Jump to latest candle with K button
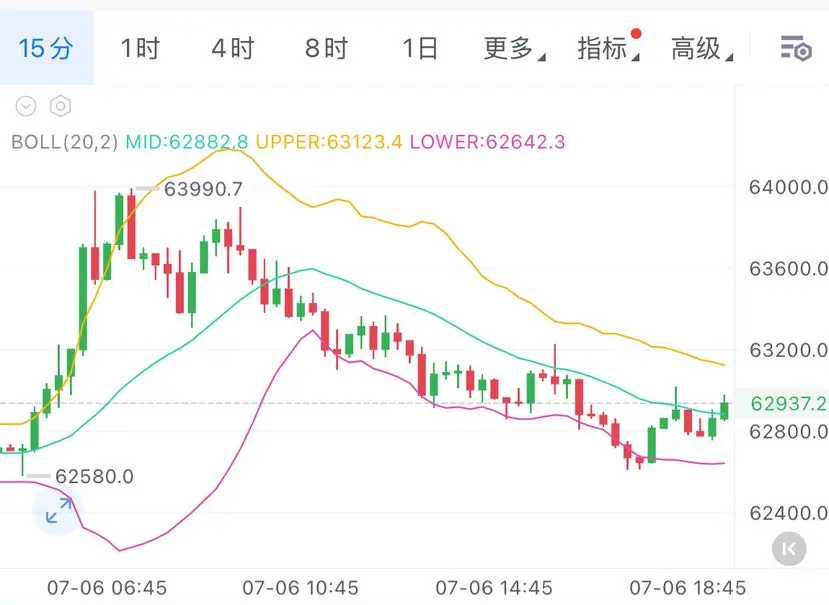The image size is (829, 605). tap(789, 548)
